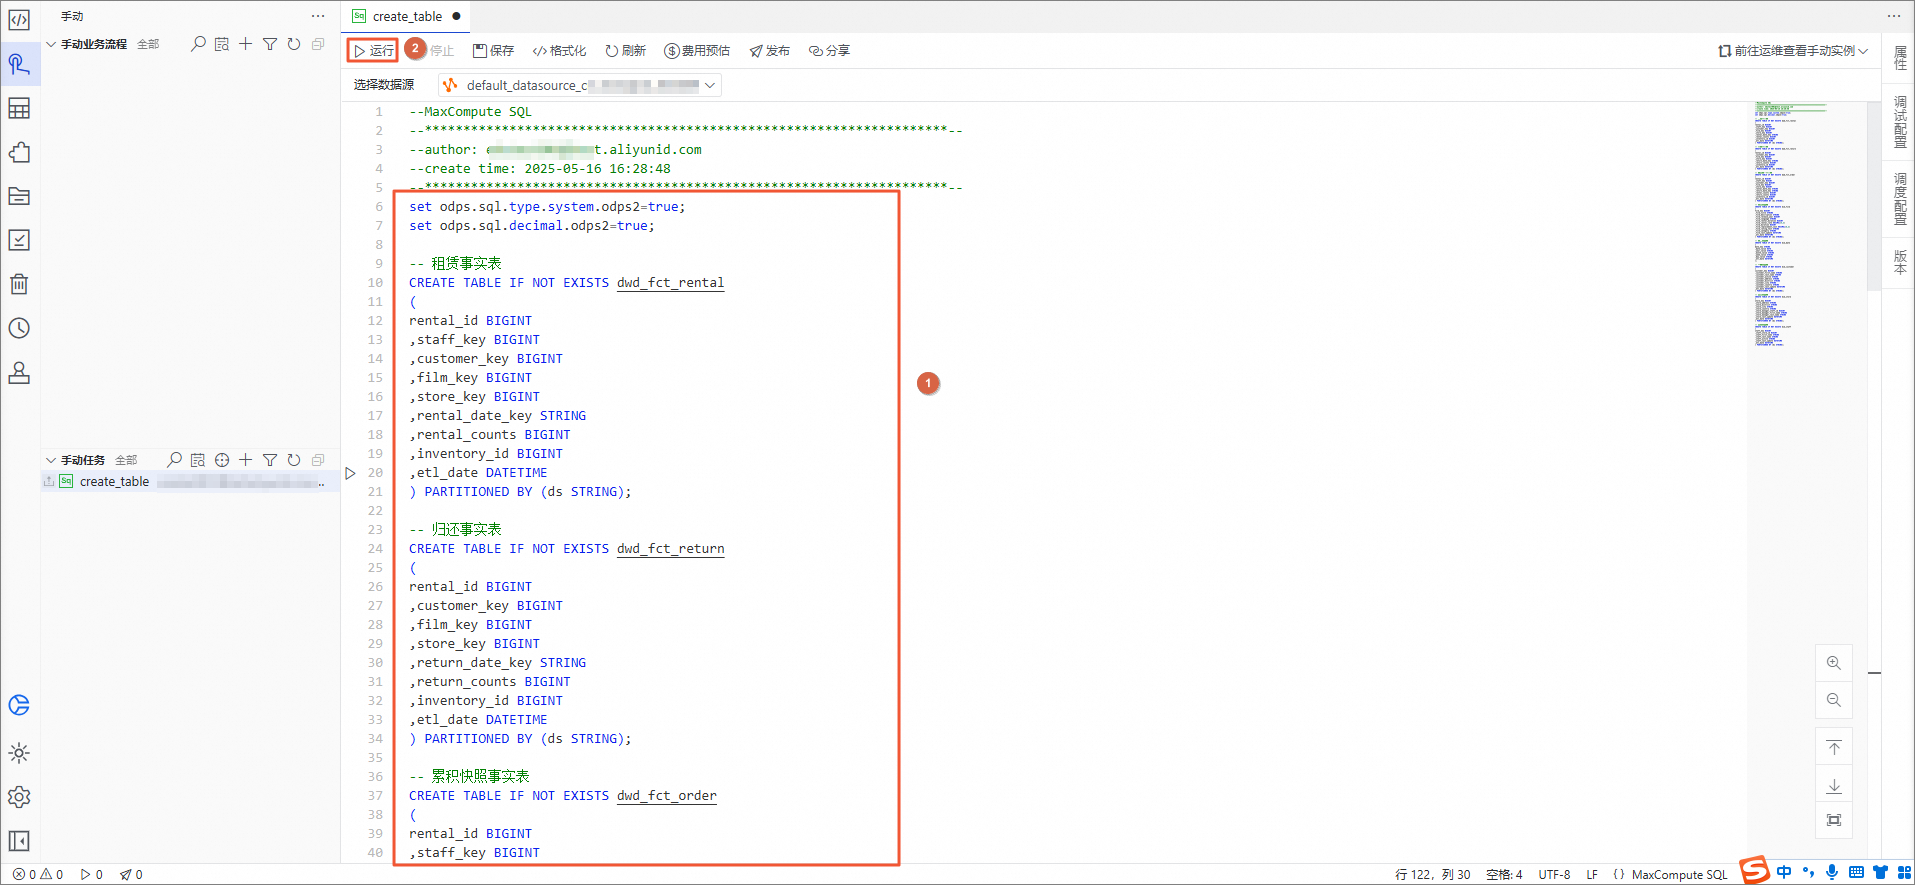
Task: Open the 全部 filter next to 手动业务流程
Action: [x=148, y=44]
